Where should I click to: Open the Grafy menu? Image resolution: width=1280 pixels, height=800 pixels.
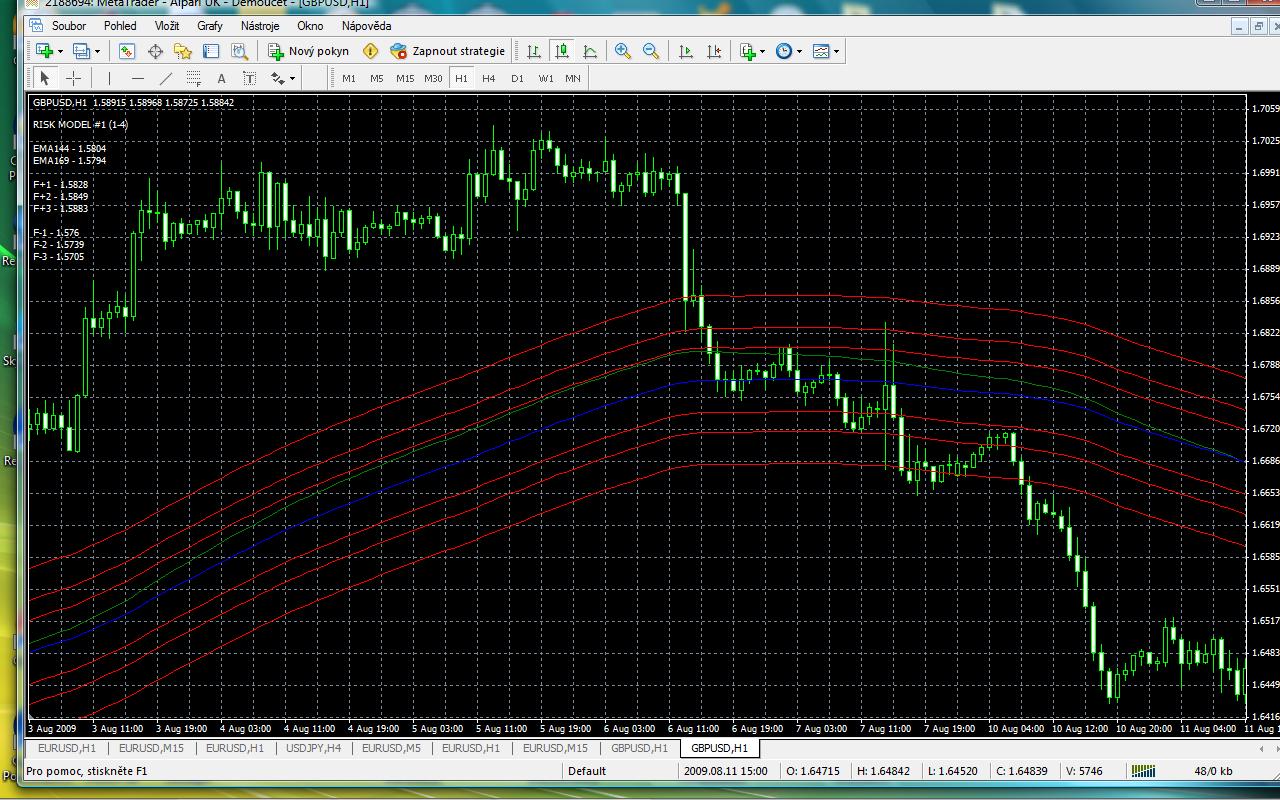(x=210, y=26)
